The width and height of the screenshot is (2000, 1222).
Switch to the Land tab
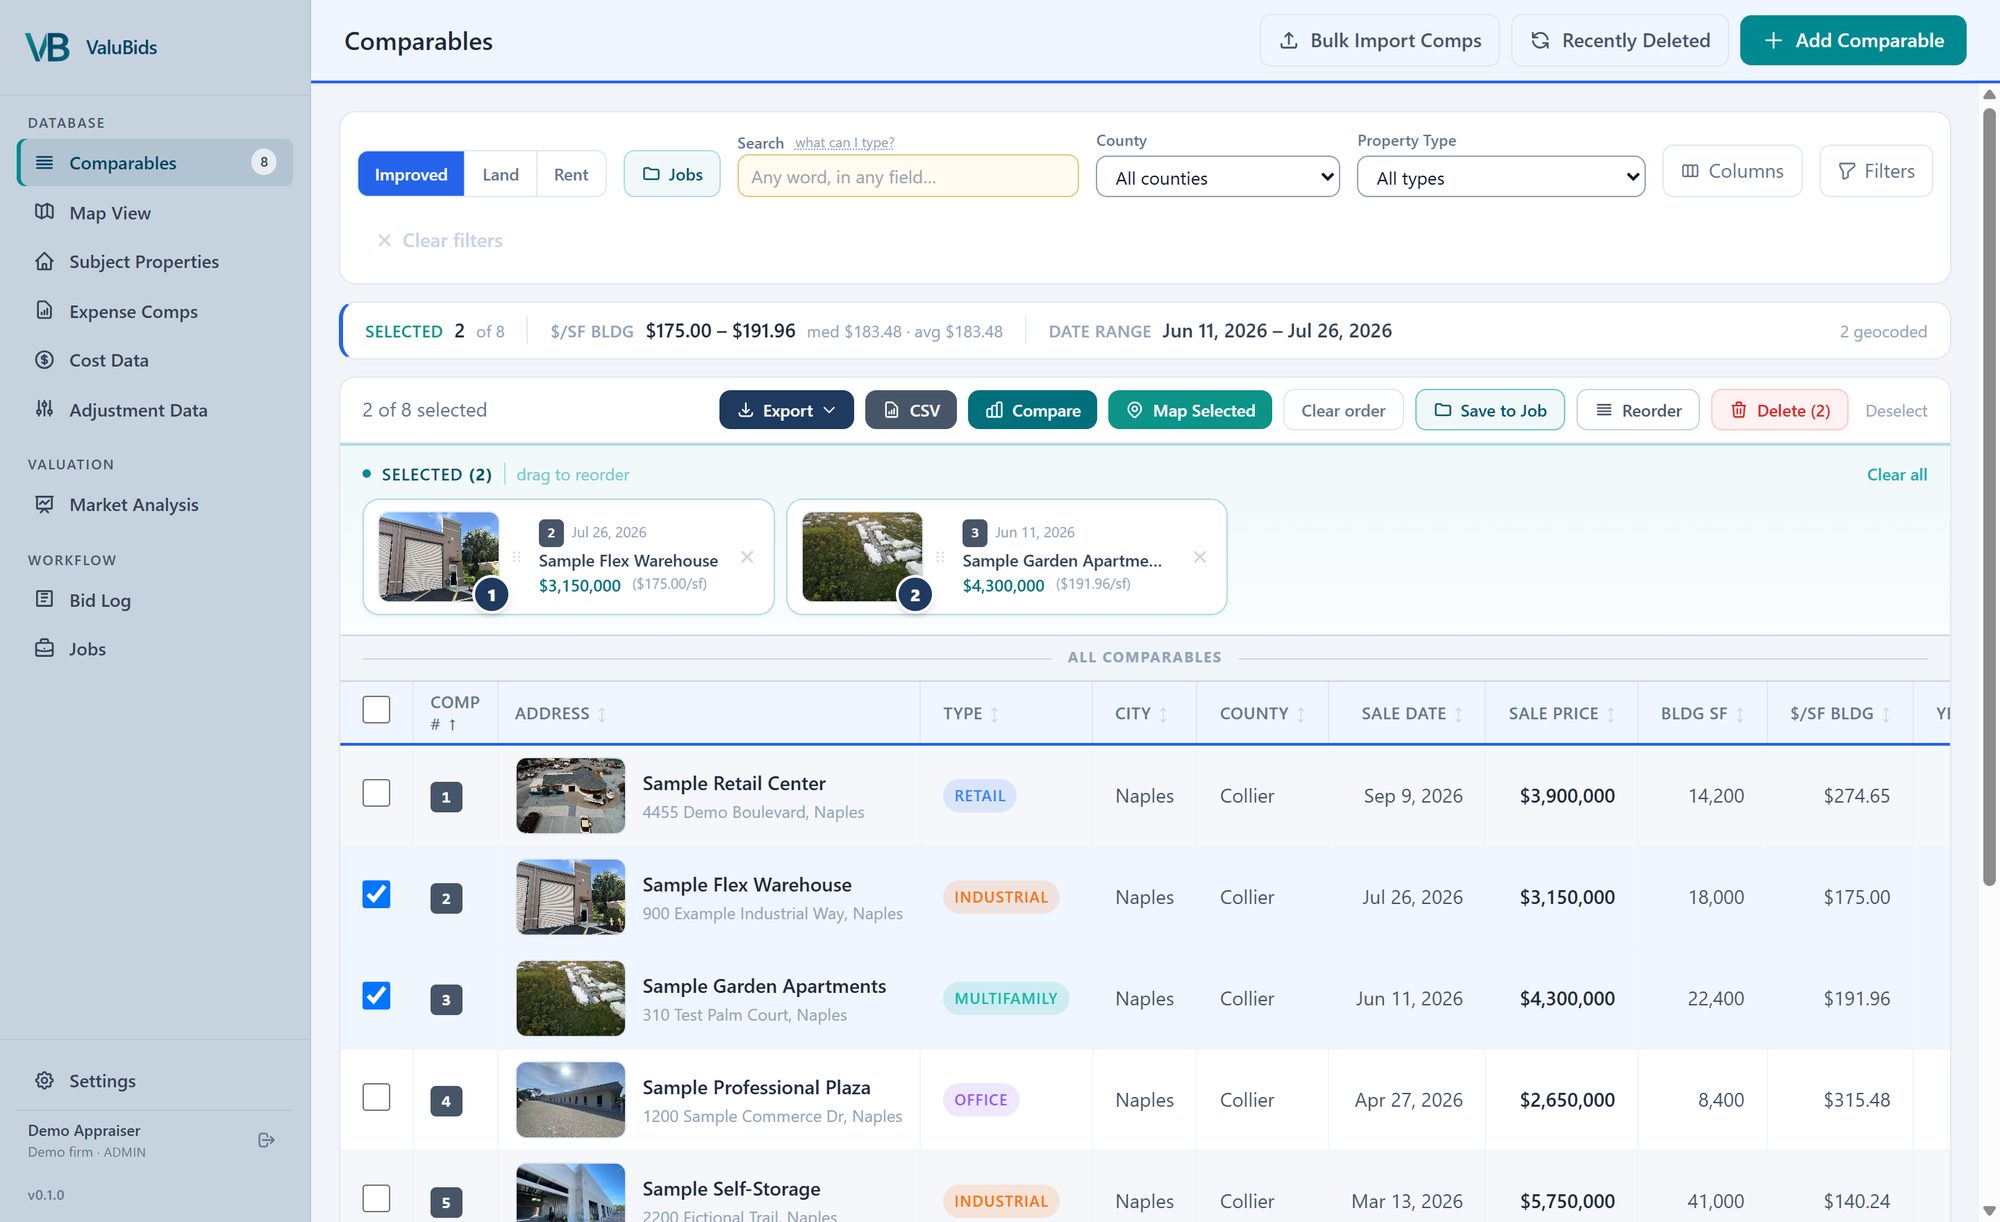[500, 174]
